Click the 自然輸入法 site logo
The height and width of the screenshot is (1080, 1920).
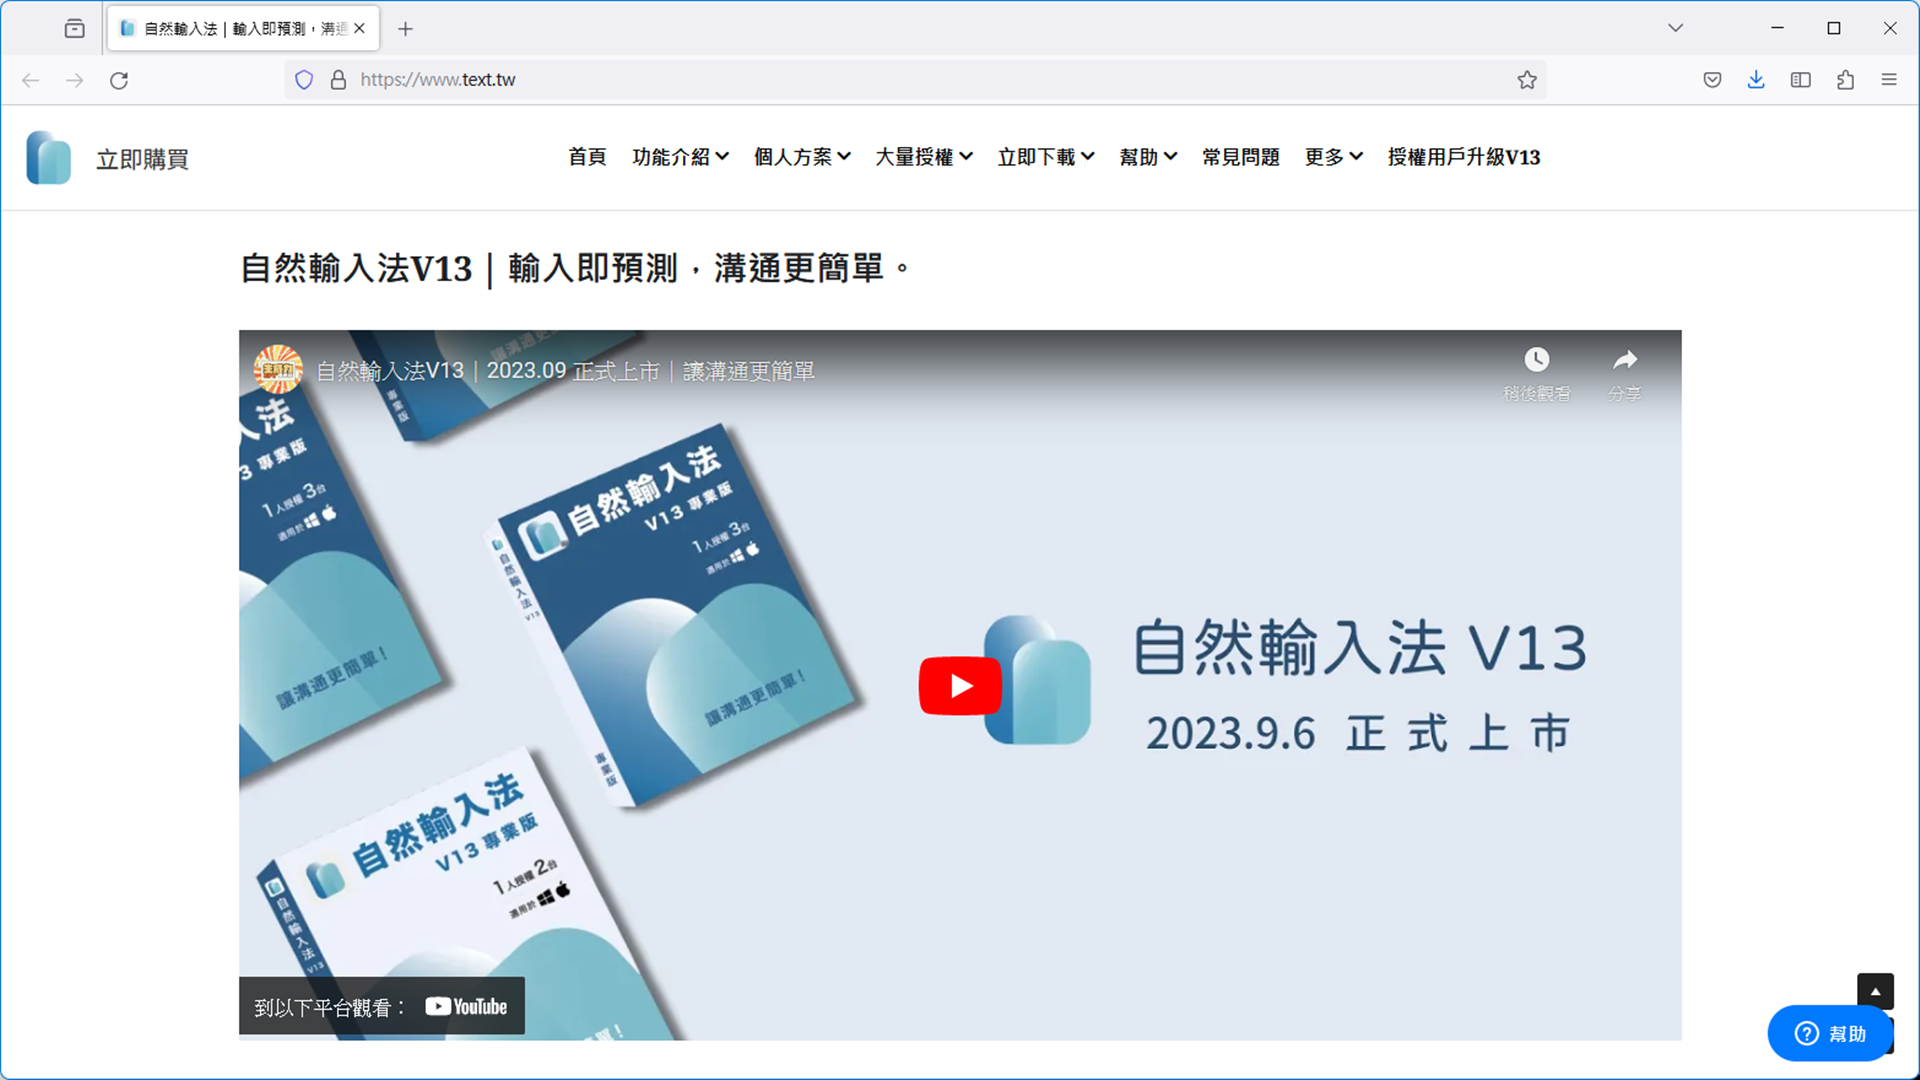pos(49,158)
